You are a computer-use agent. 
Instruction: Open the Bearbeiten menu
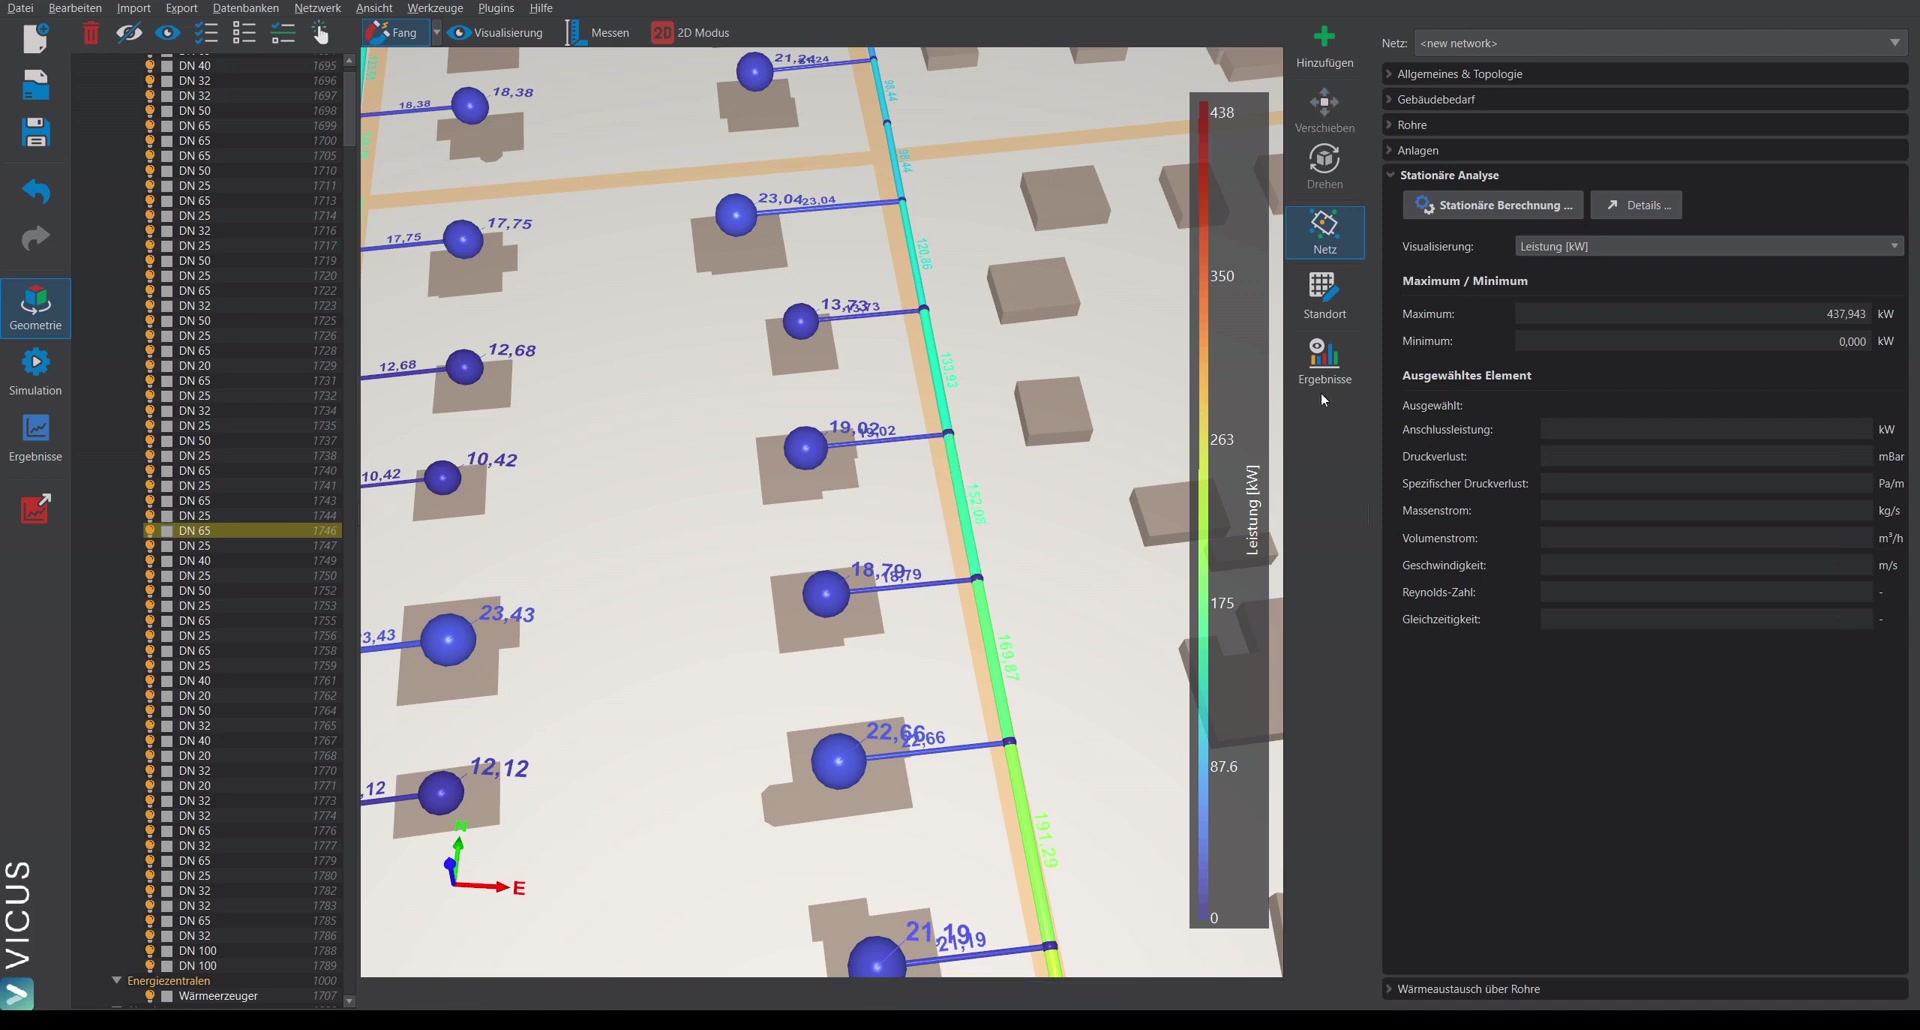(x=75, y=8)
